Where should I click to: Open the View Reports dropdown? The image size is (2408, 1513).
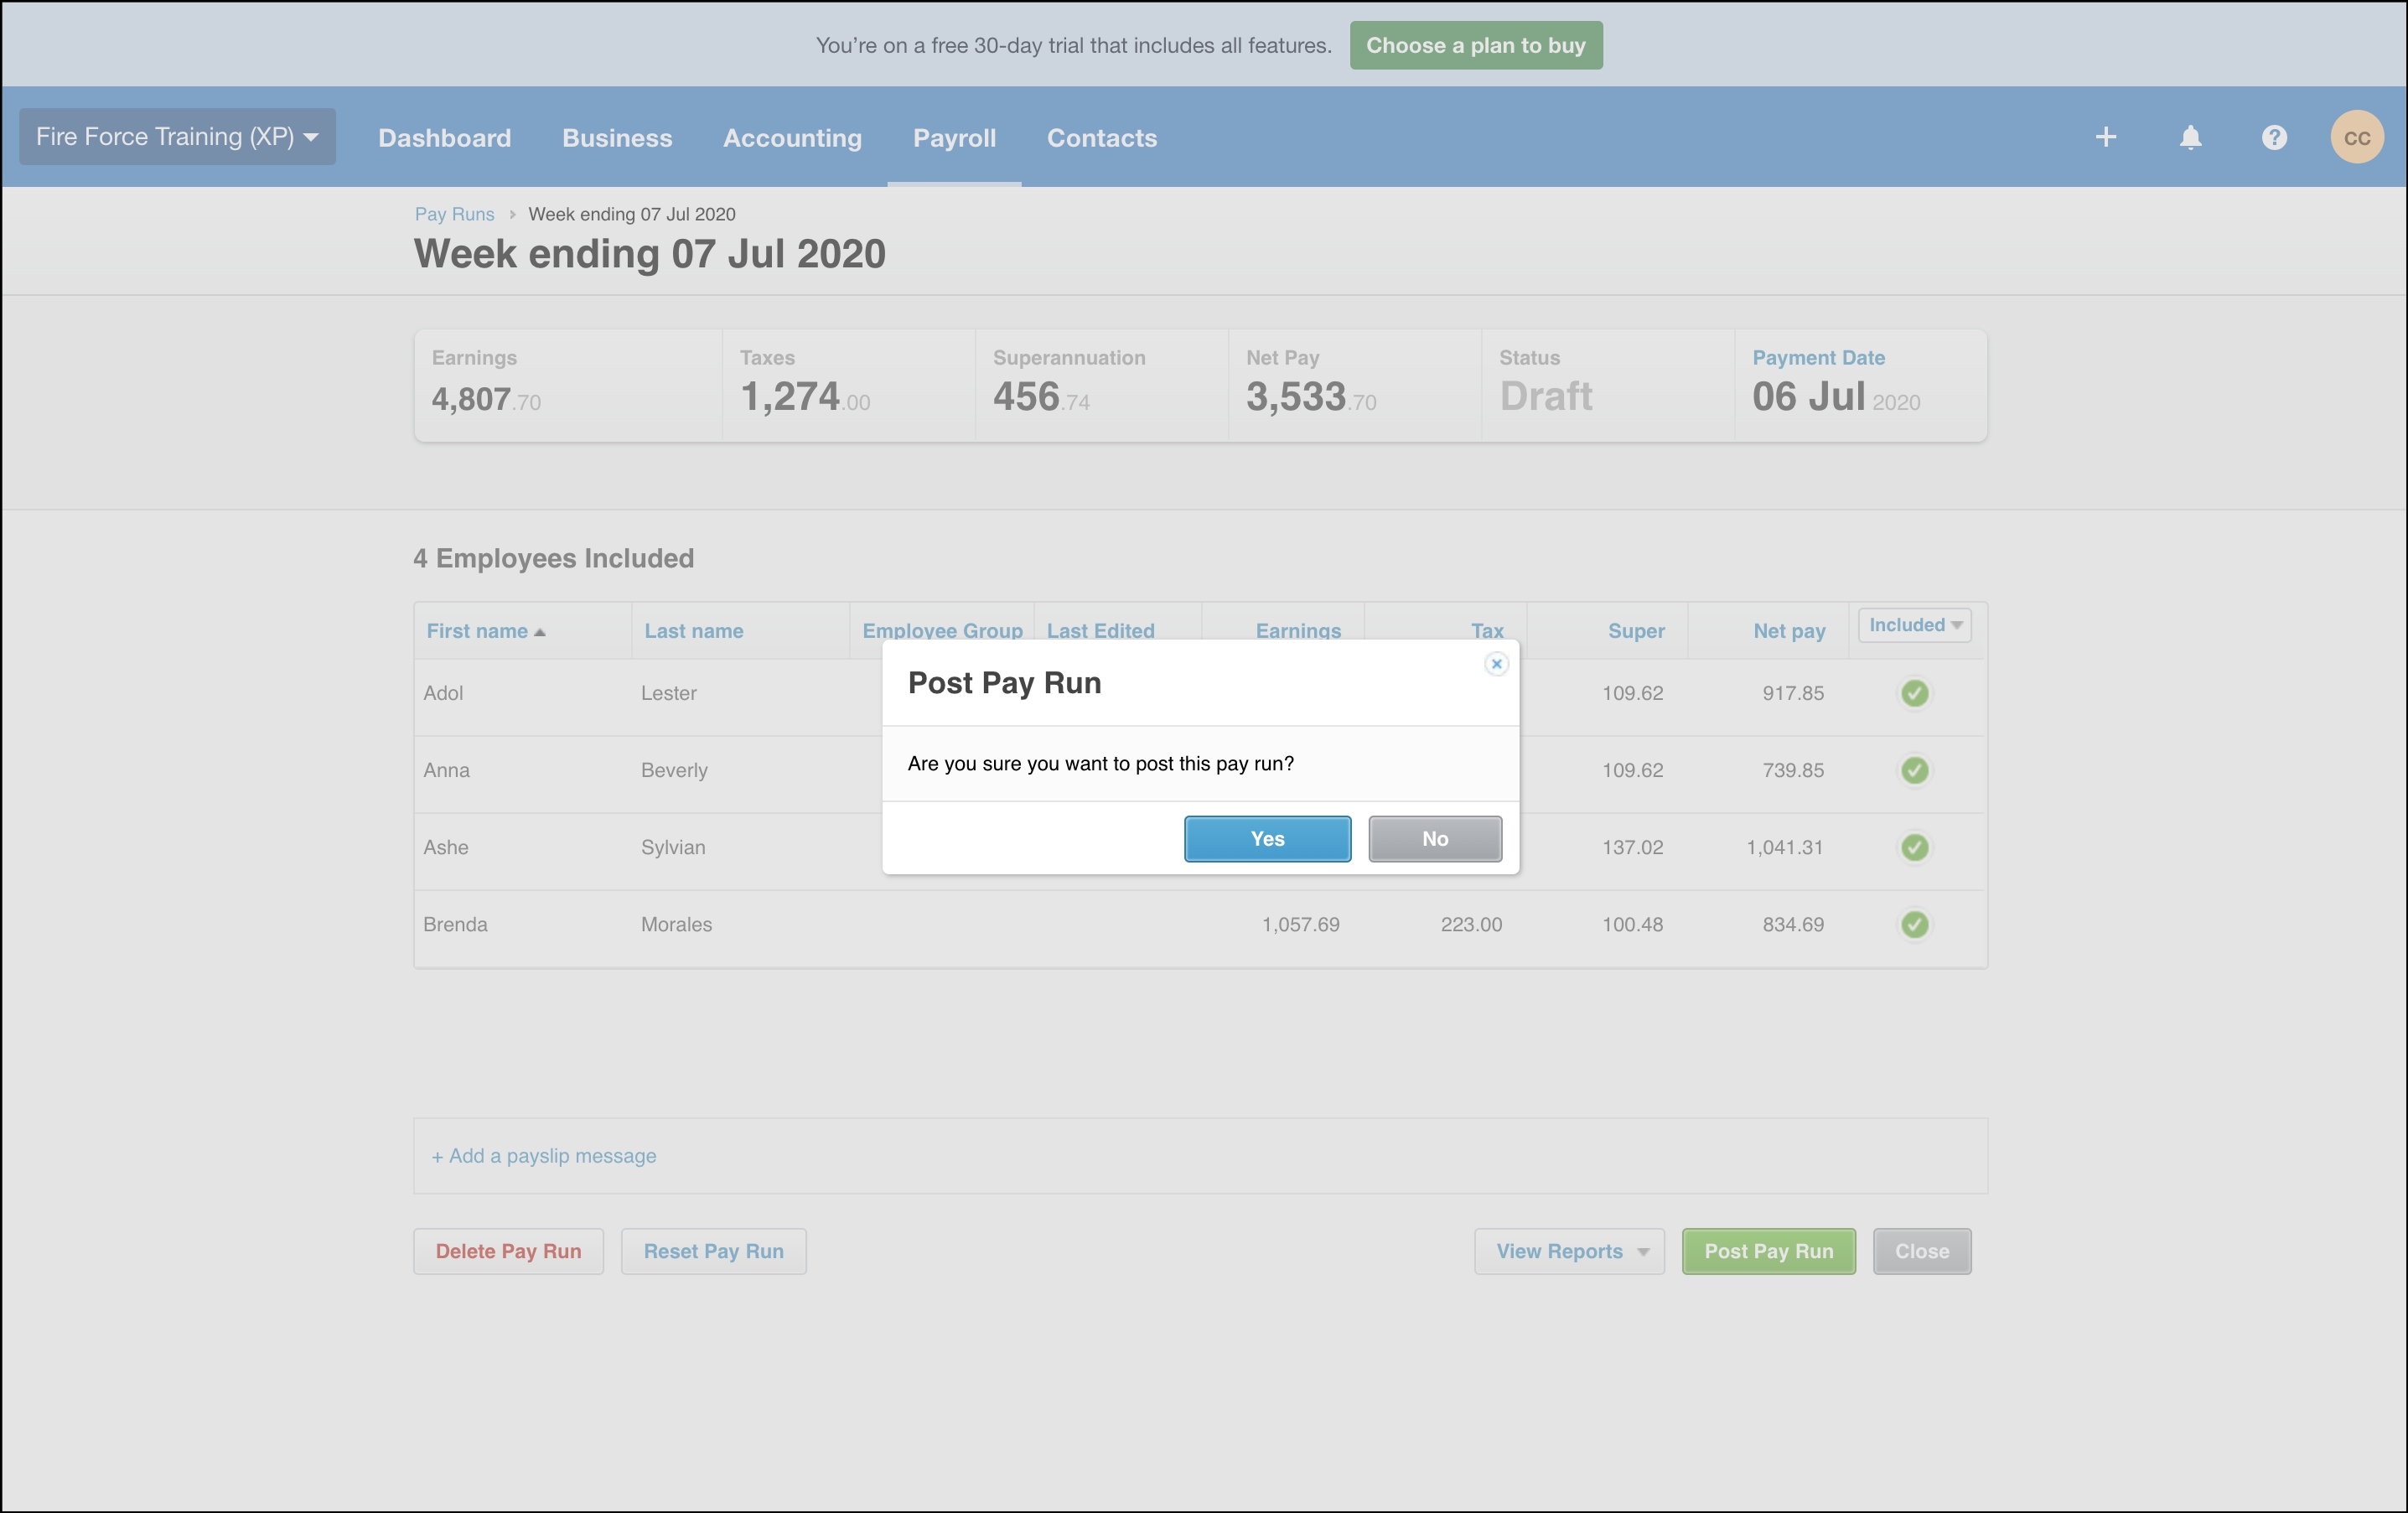coord(1568,1251)
